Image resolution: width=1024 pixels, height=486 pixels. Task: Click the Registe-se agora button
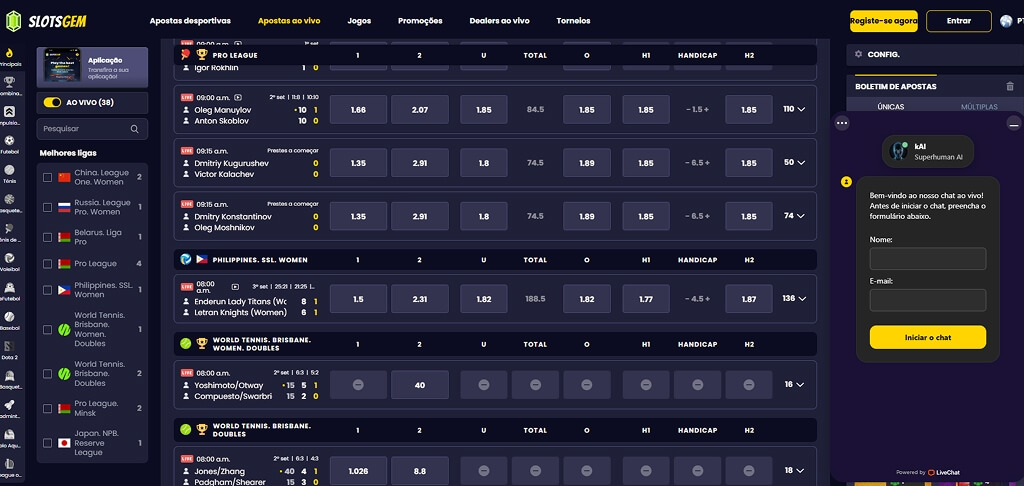pos(884,21)
